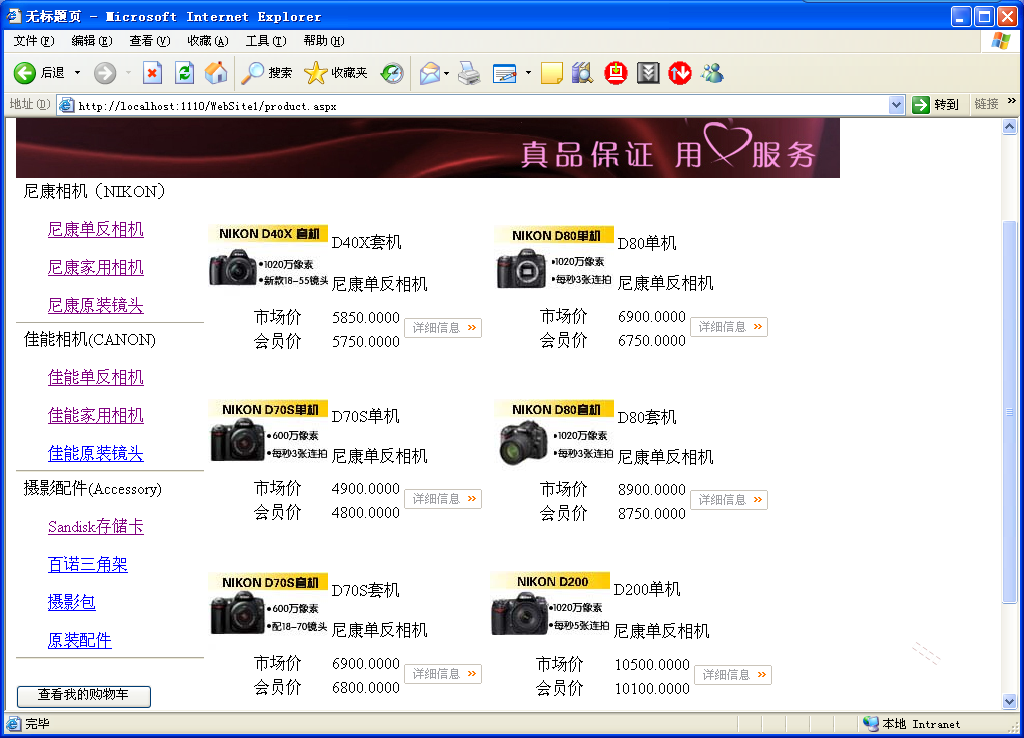The image size is (1024, 738).
Task: Expand the address bar dropdown
Action: [x=897, y=104]
